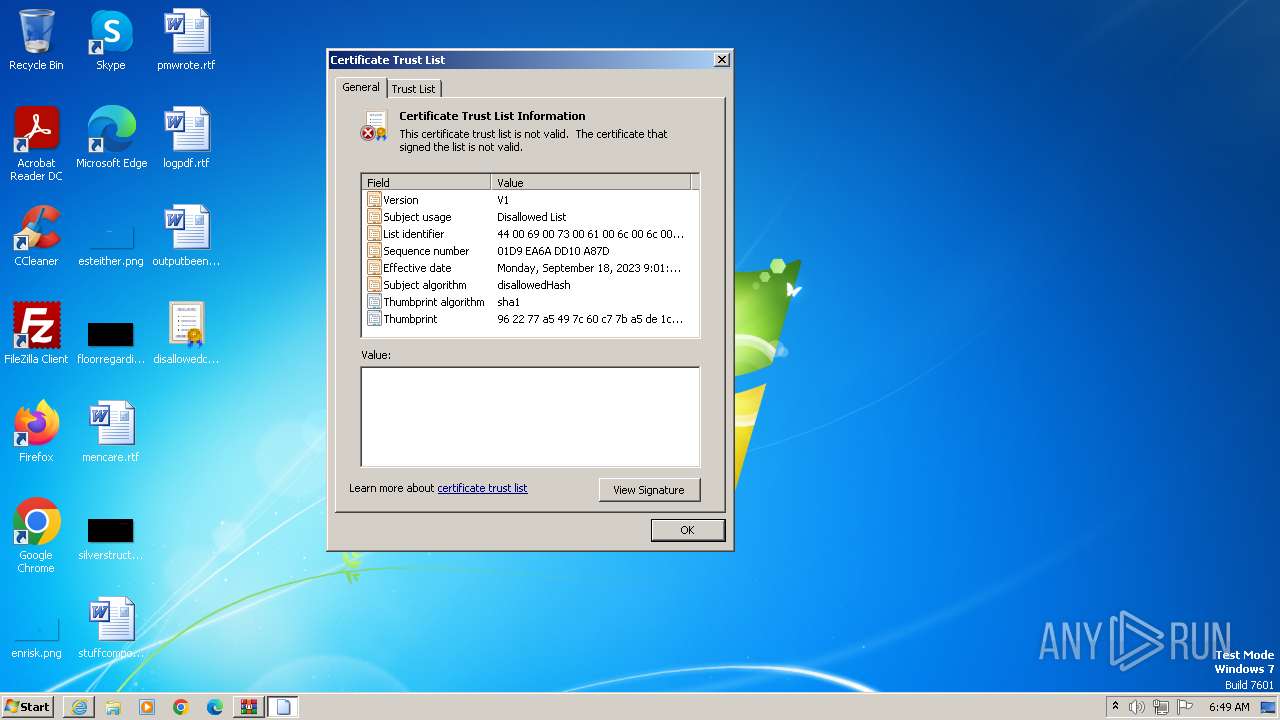Open FileZilla Client shortcut
Viewport: 1280px width, 720px height.
(36, 333)
